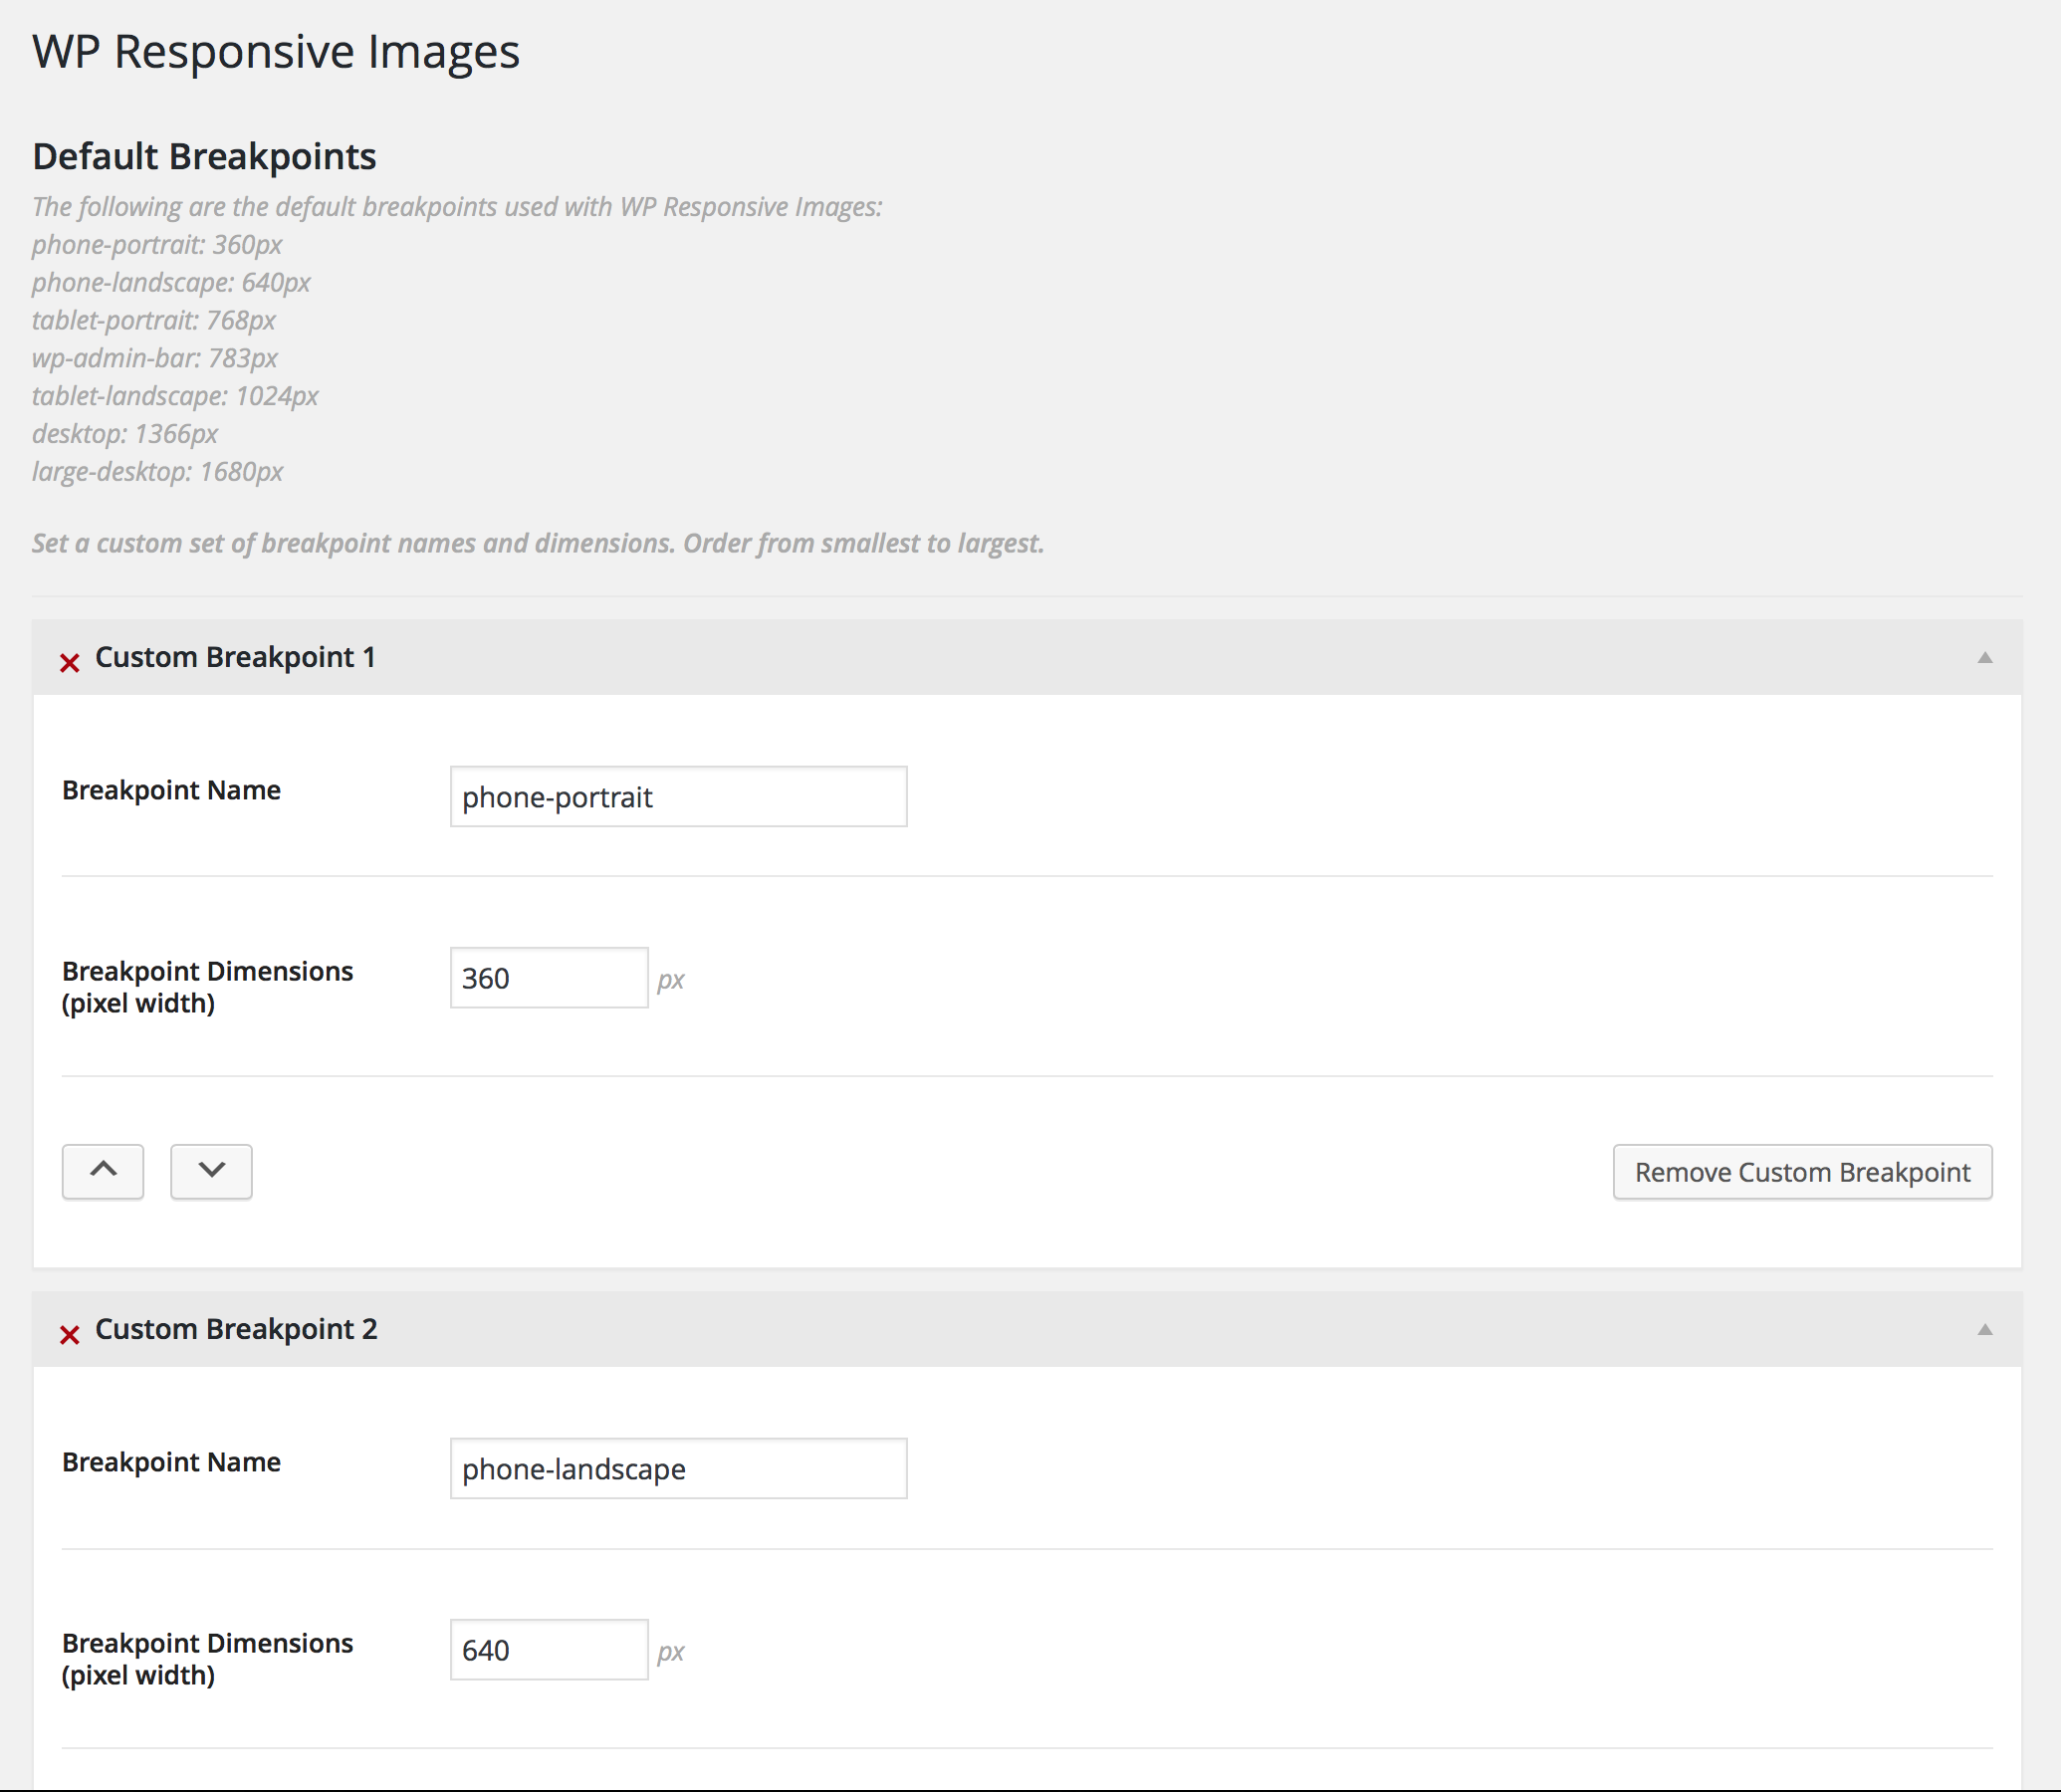Focus the phone-landscape Breakpoint Name field
2061x1792 pixels.
coord(678,1468)
